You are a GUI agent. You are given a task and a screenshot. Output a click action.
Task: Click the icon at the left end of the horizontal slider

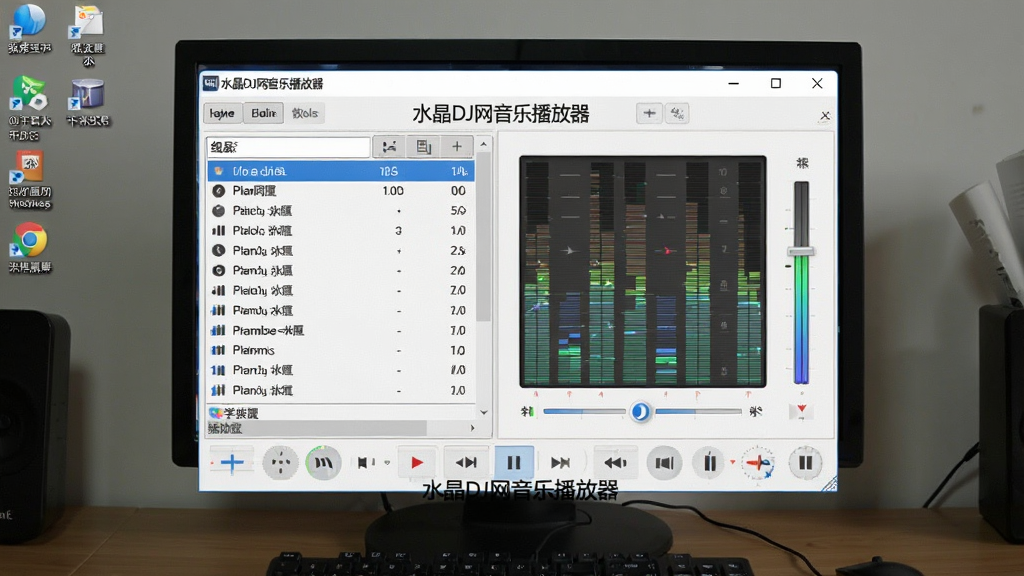click(x=527, y=411)
